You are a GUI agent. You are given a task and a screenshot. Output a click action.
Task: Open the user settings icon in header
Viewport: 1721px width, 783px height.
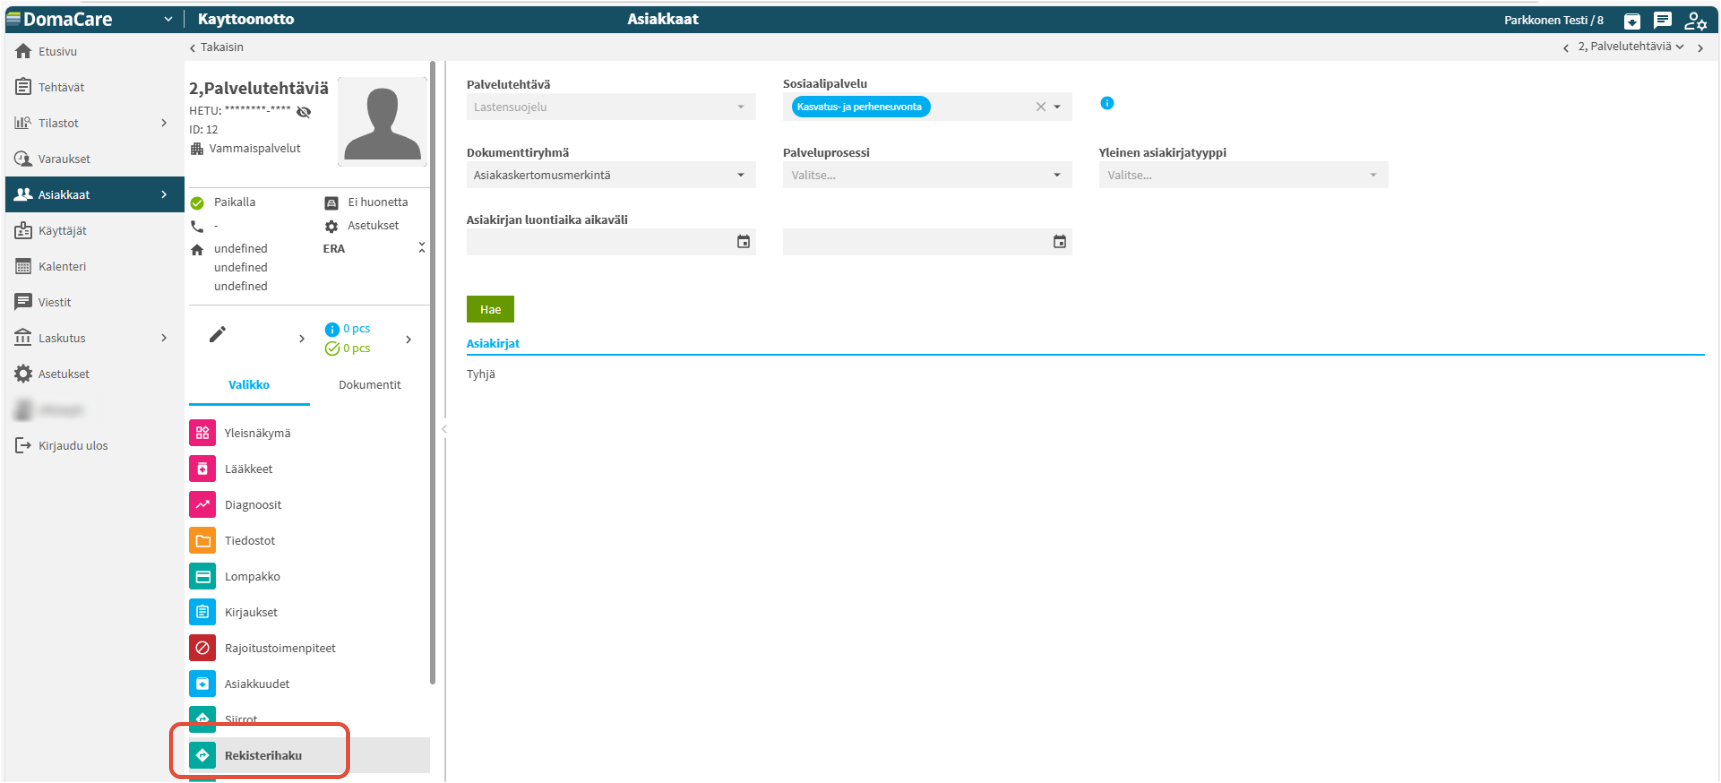(x=1696, y=20)
